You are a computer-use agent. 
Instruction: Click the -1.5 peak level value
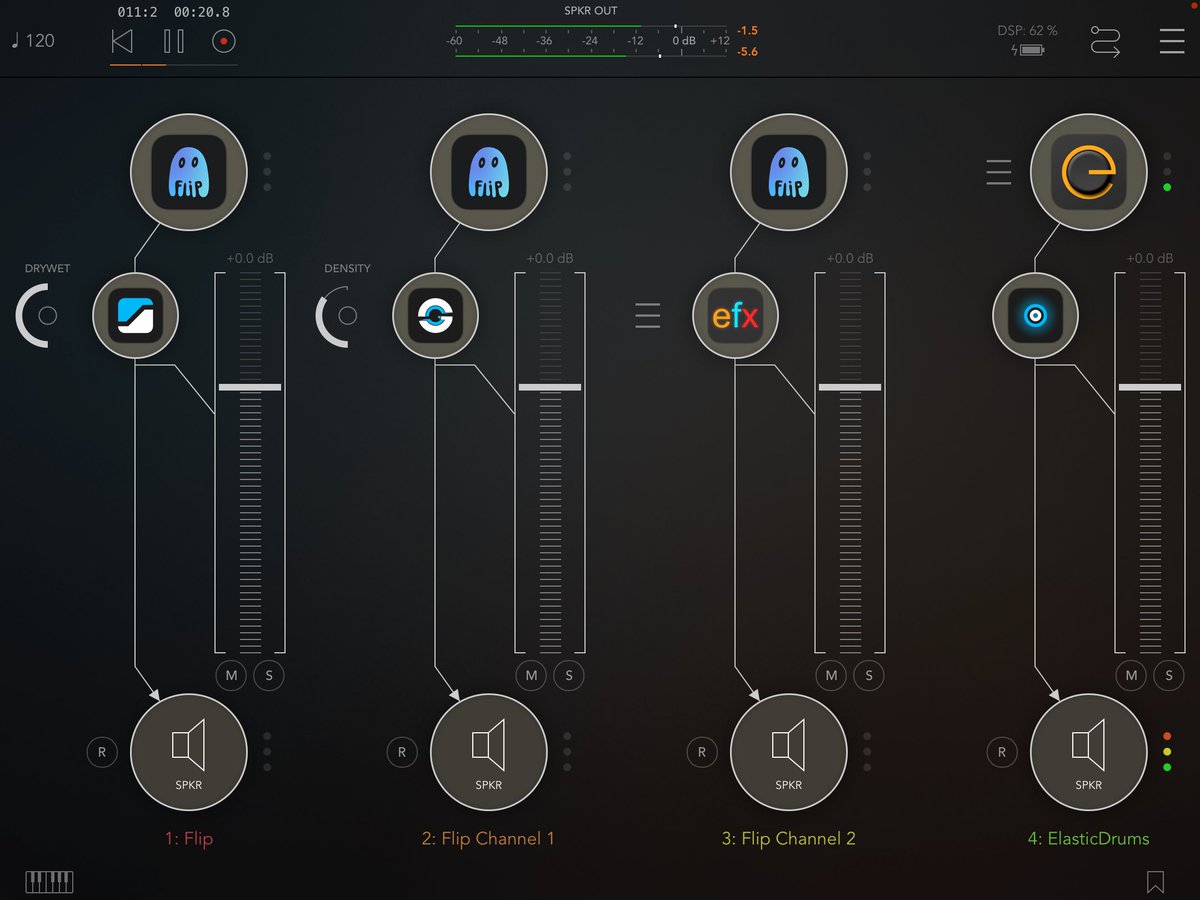click(747, 31)
